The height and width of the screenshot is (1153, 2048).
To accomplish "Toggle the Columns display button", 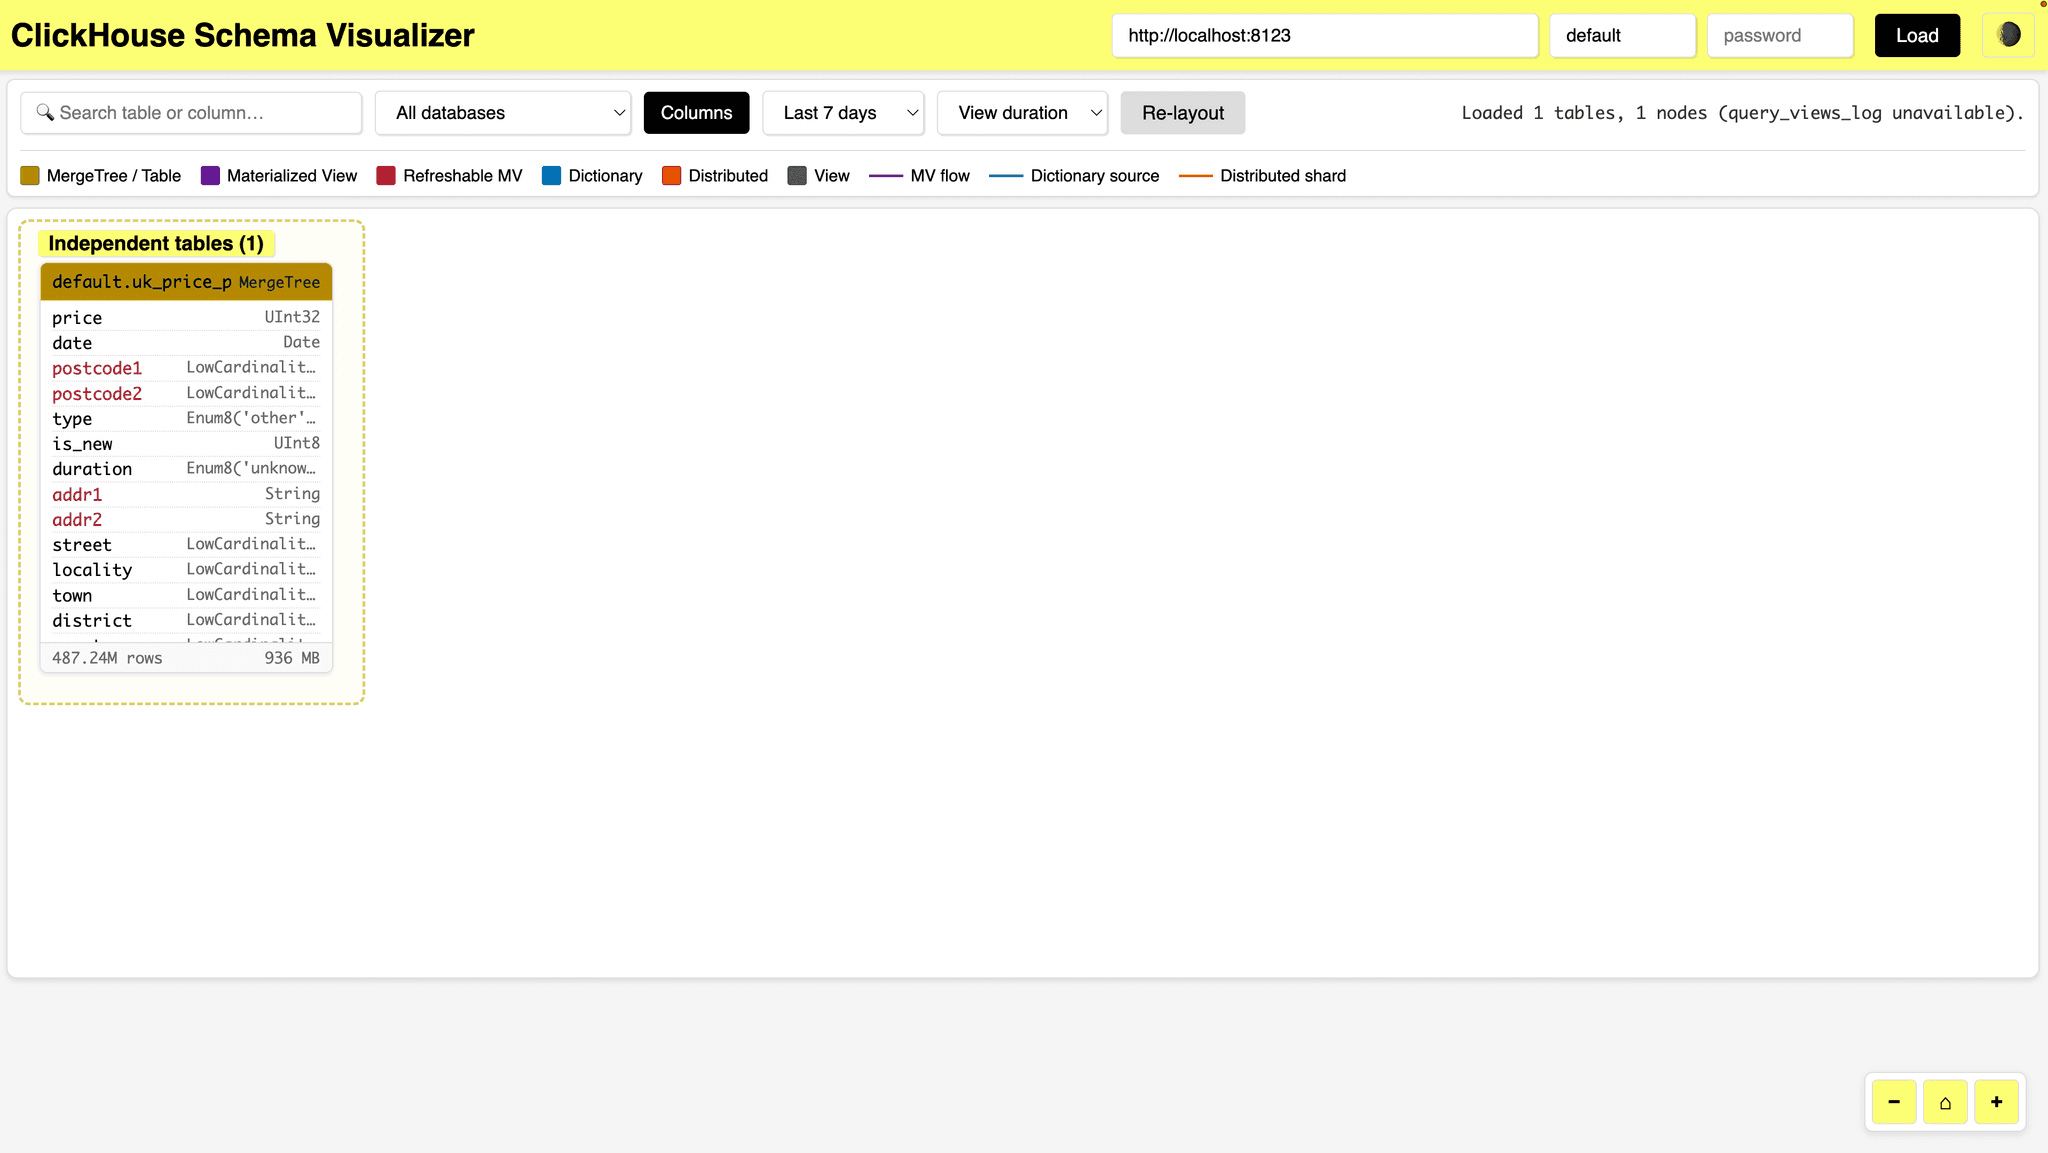I will [x=696, y=113].
